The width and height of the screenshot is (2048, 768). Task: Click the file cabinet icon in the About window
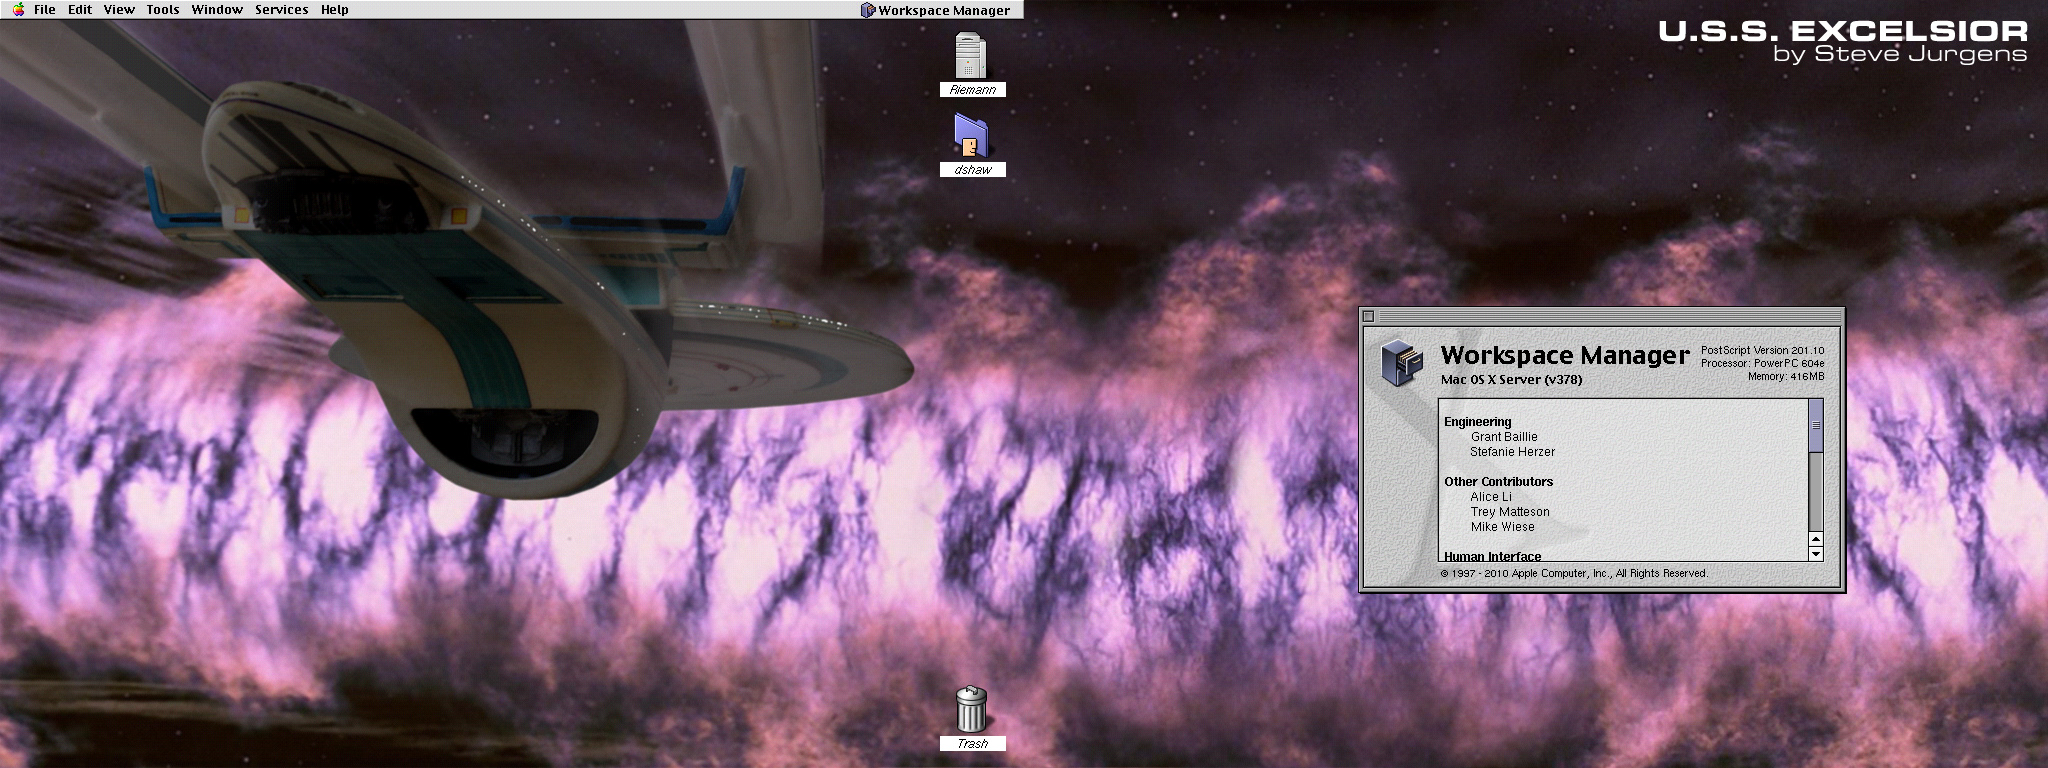(1402, 362)
